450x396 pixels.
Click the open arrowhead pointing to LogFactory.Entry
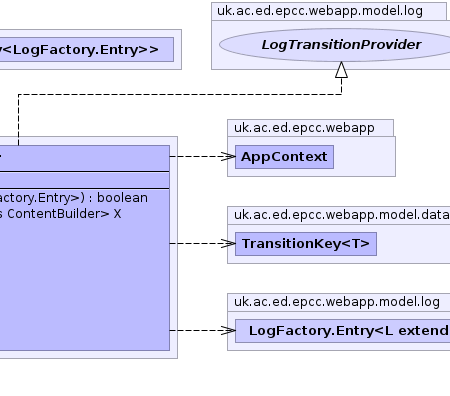coord(228,330)
